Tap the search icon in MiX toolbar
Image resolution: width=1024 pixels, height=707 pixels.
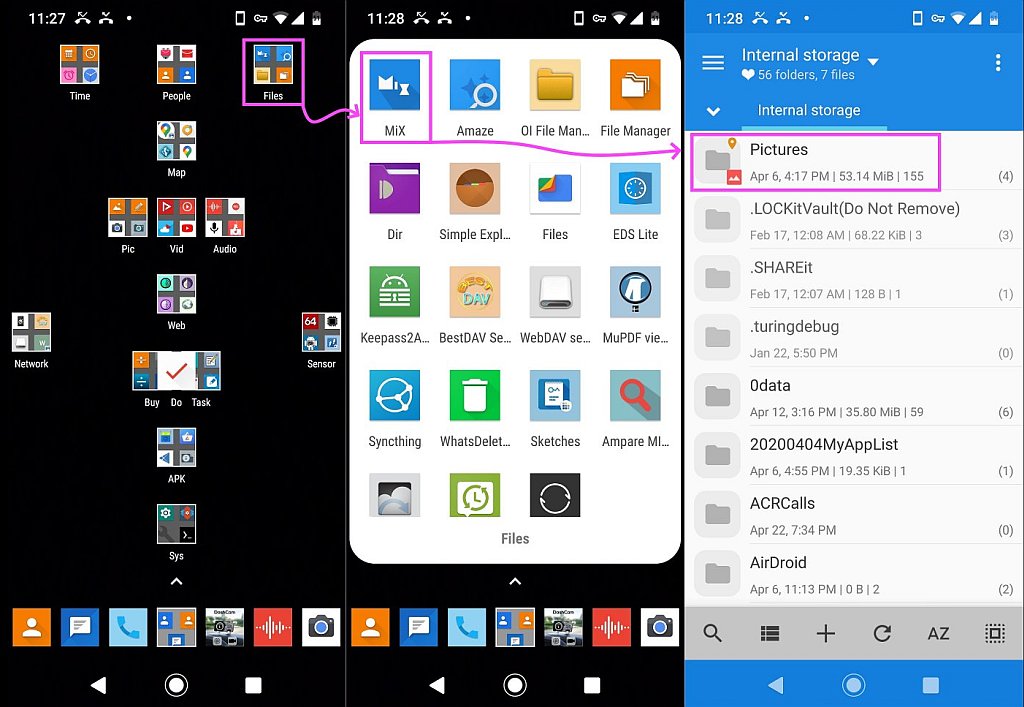(712, 633)
